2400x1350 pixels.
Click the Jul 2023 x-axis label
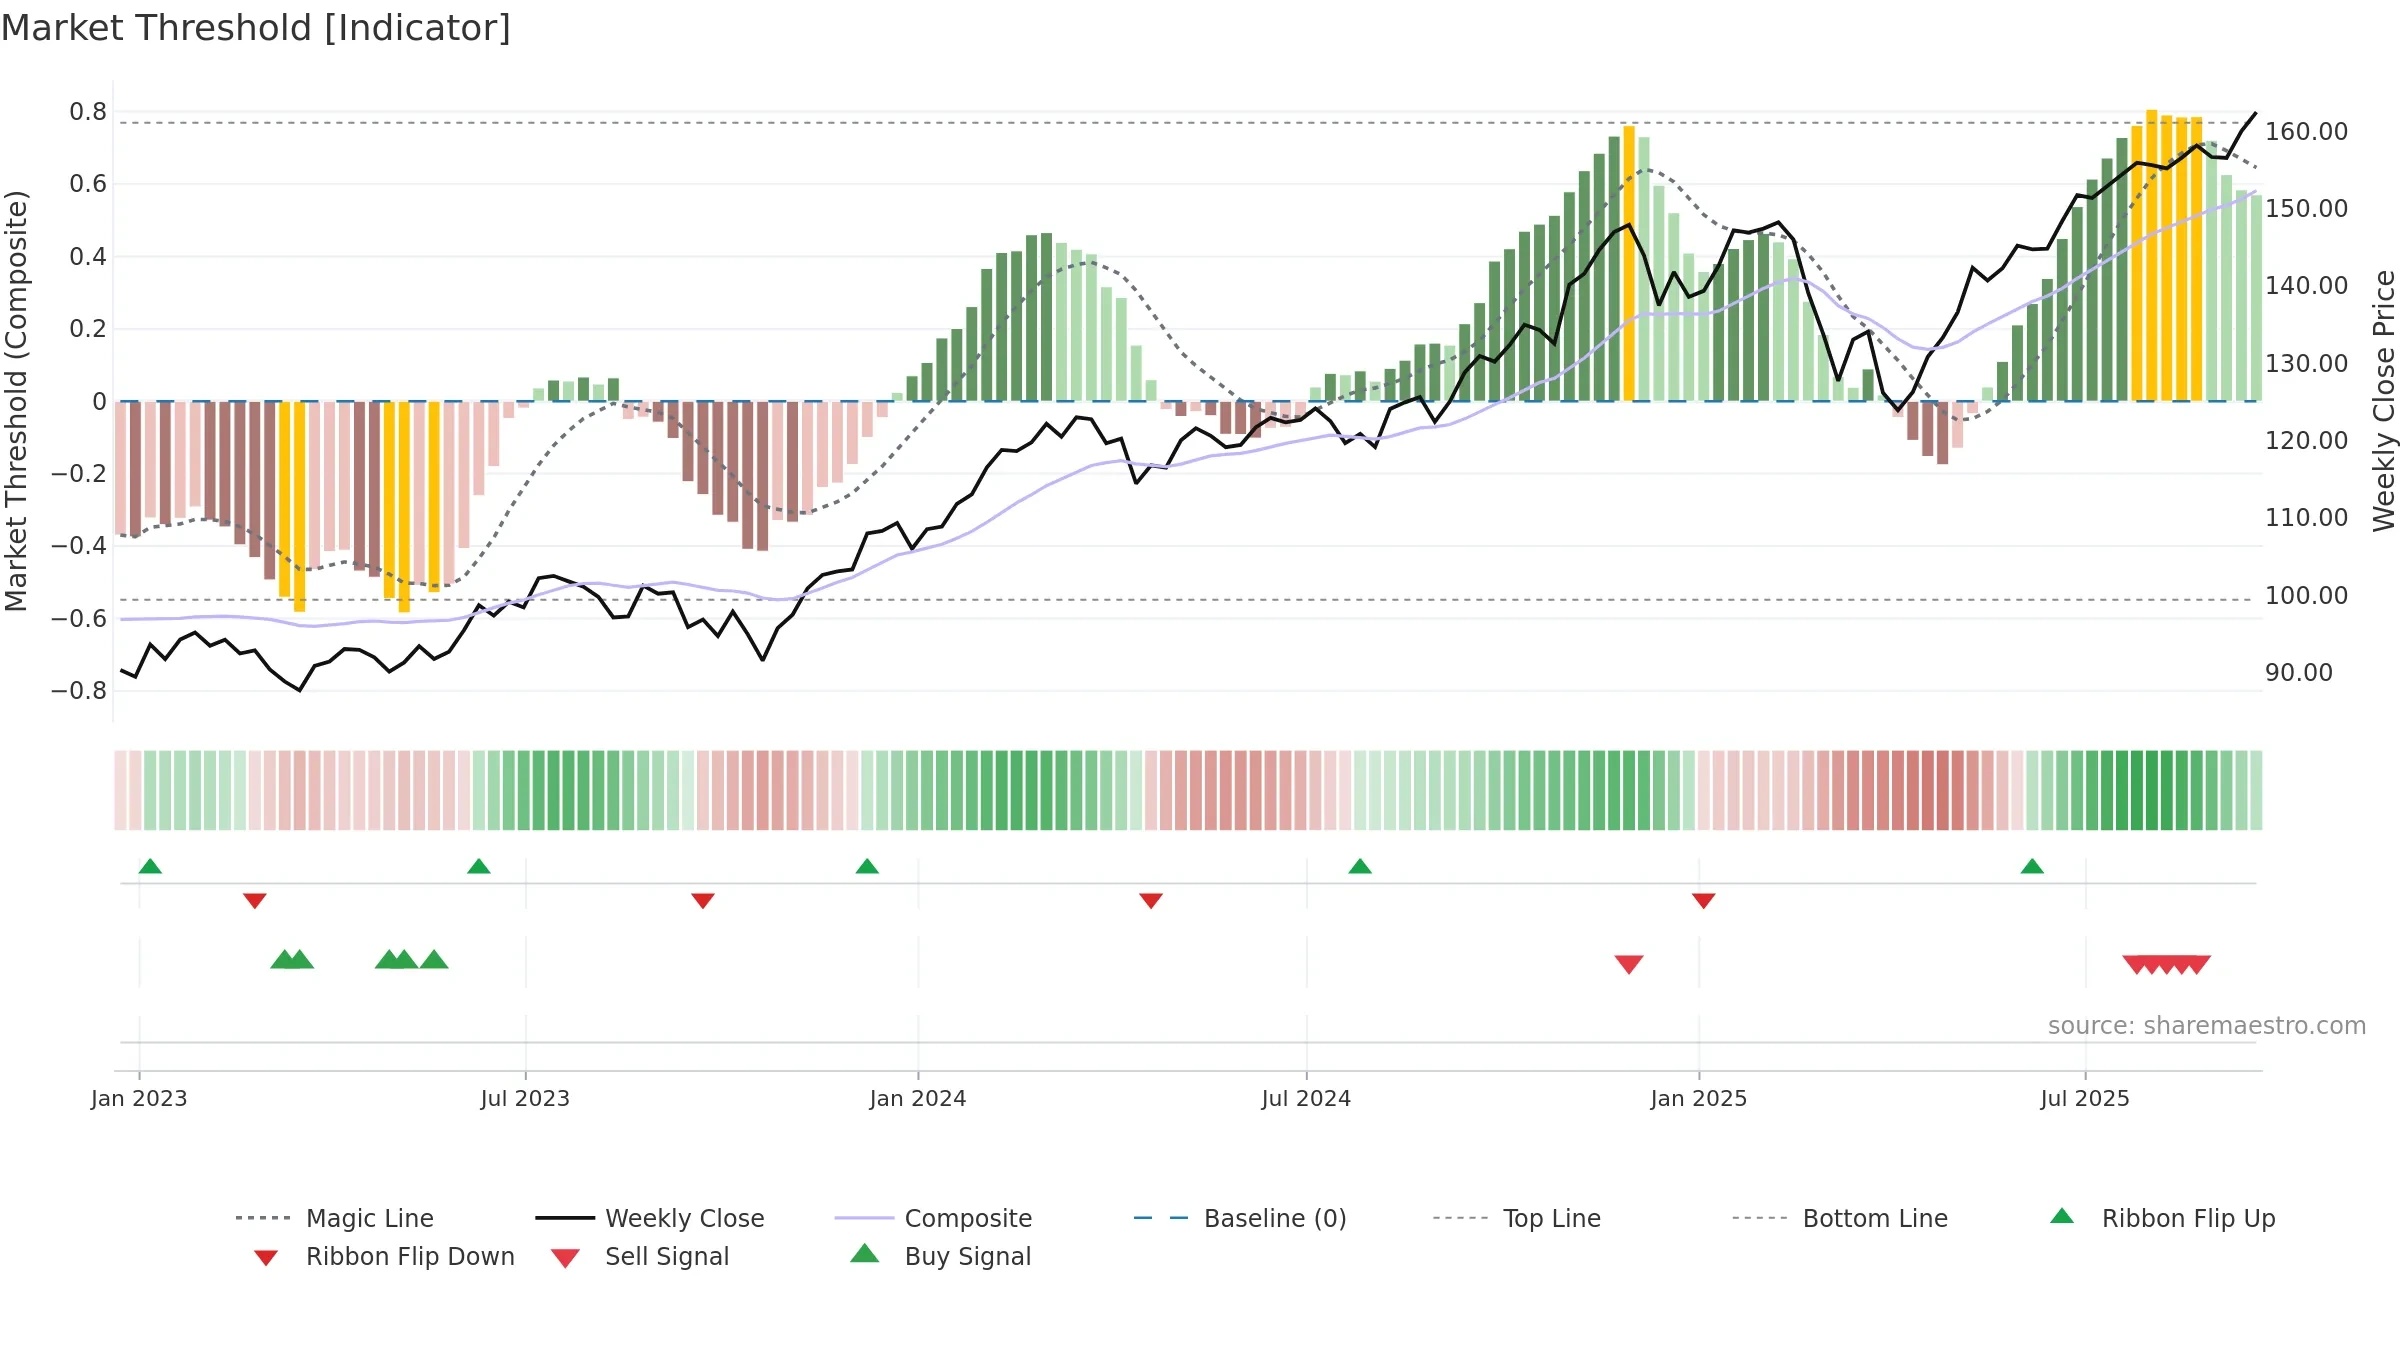[525, 1098]
